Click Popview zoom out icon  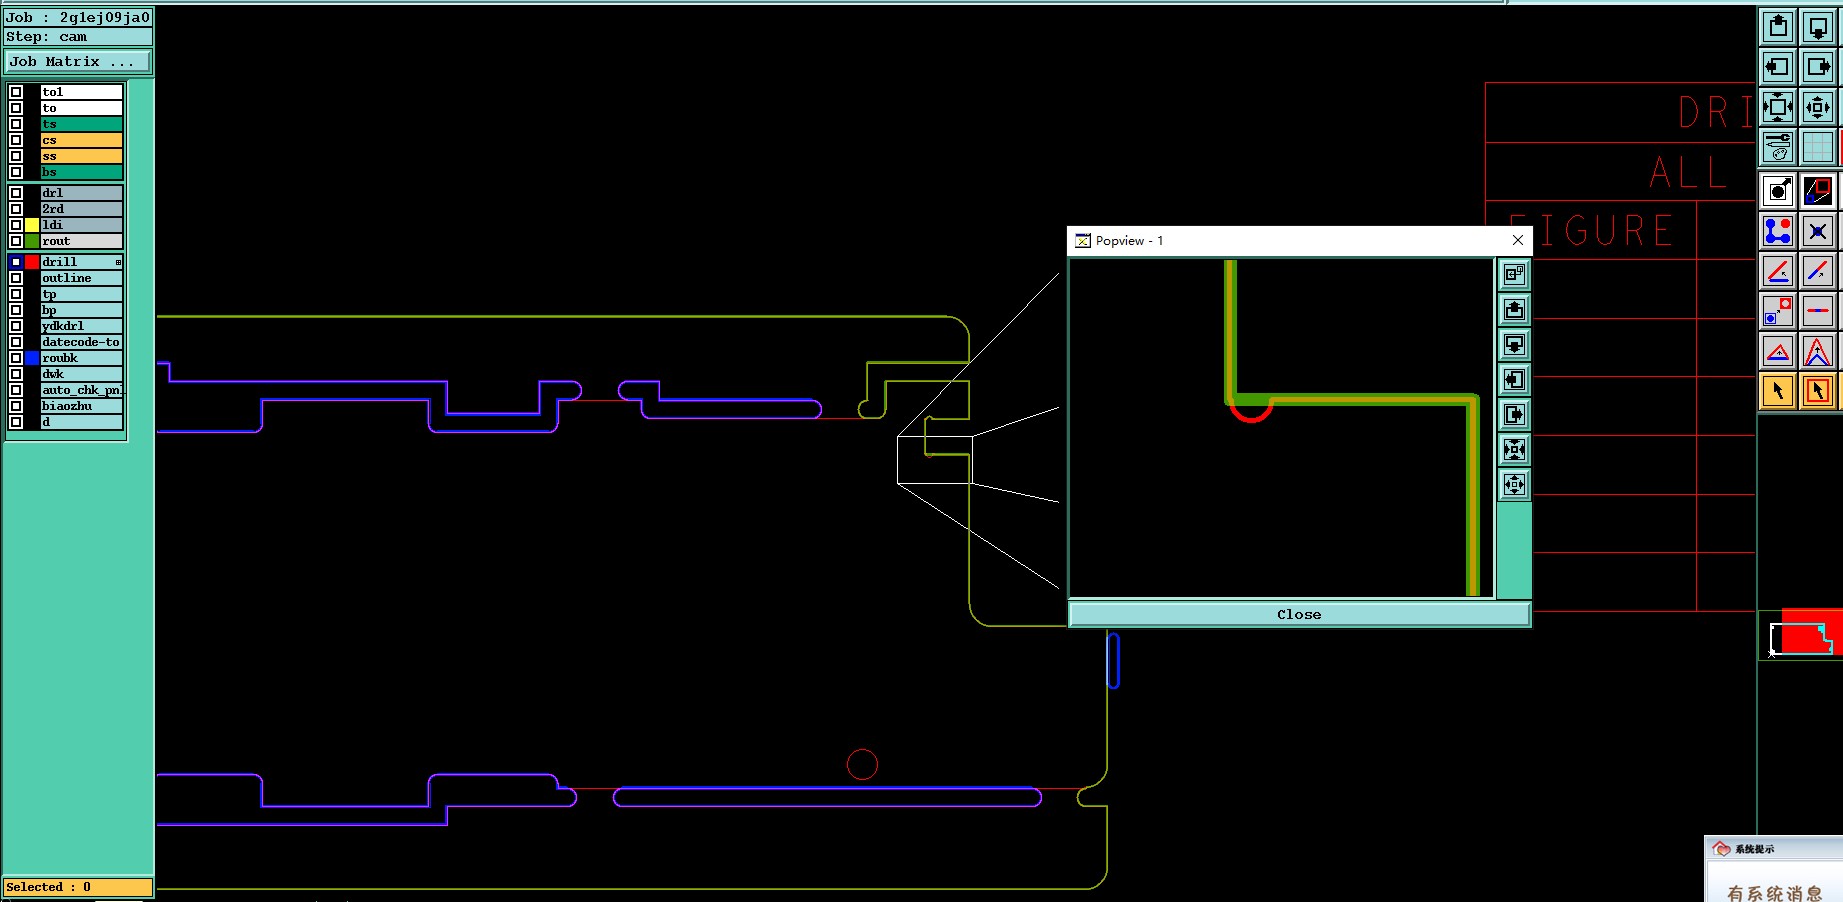(x=1514, y=485)
